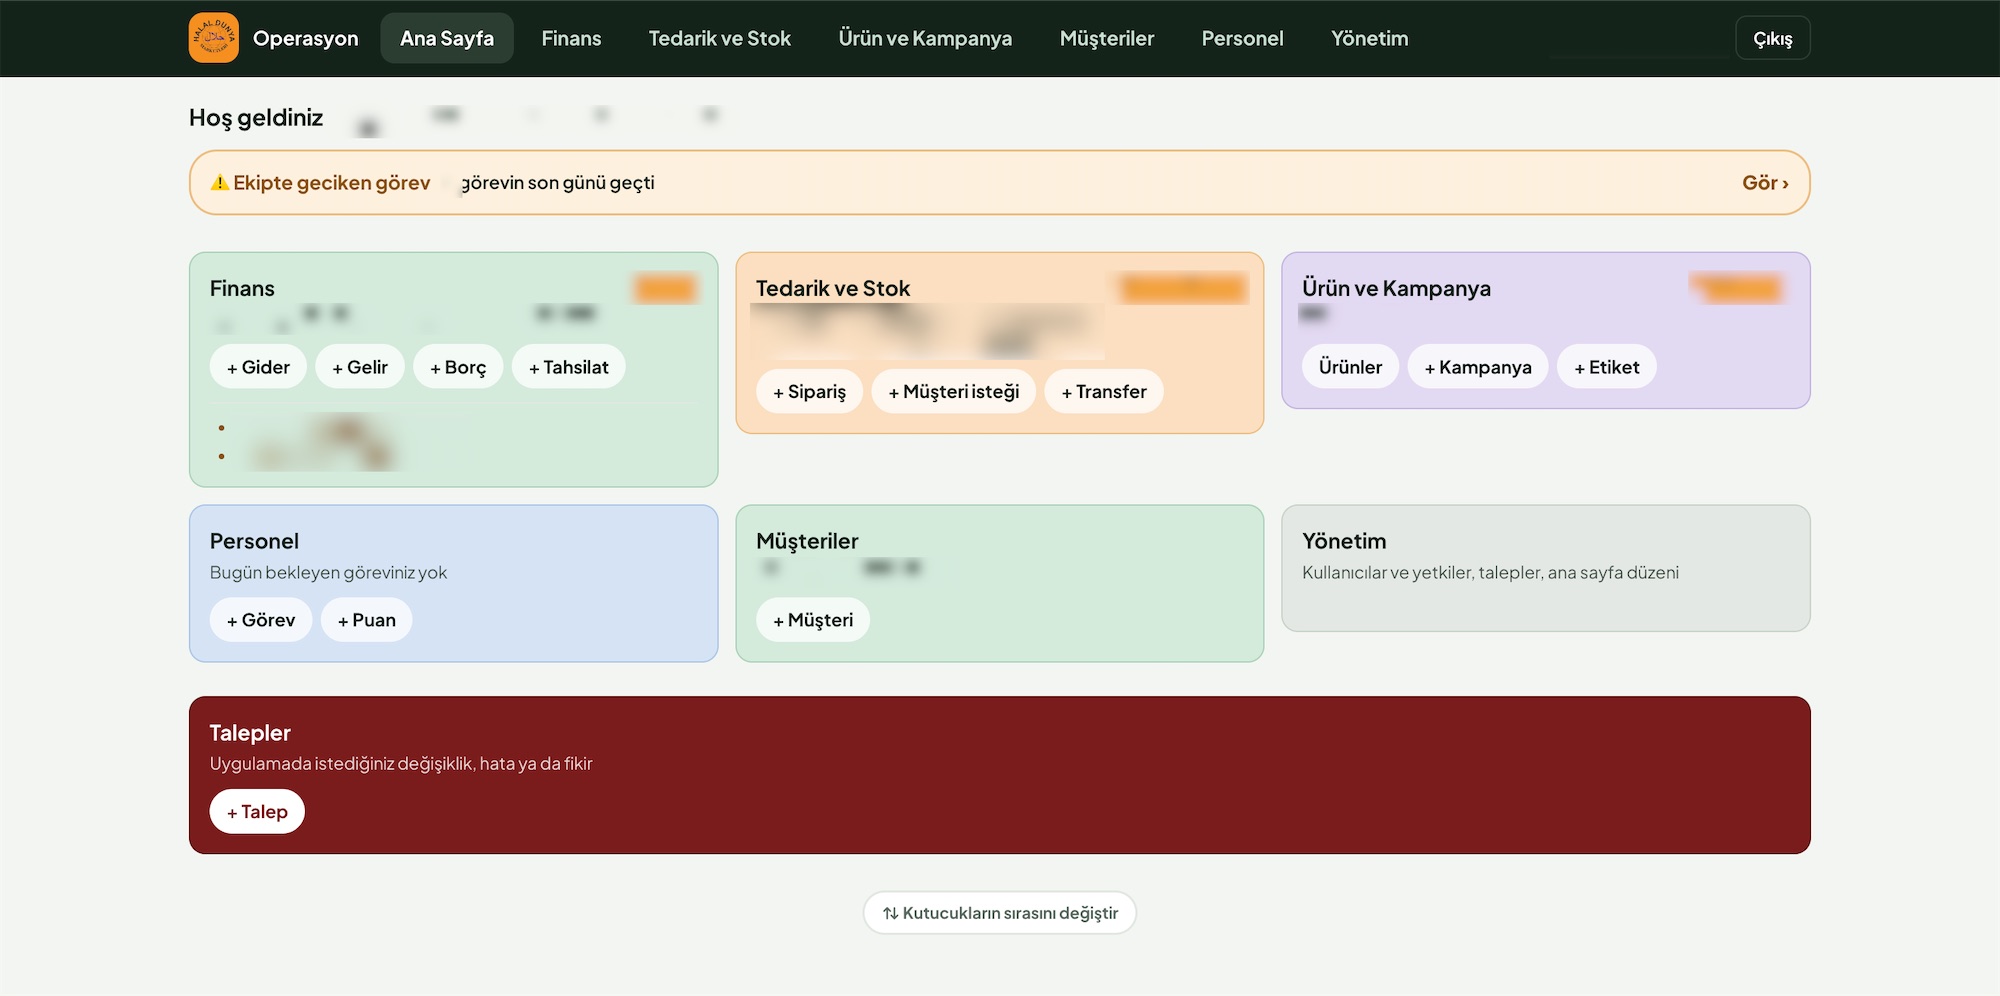
Task: Open the Yönetim card
Action: pos(1545,568)
